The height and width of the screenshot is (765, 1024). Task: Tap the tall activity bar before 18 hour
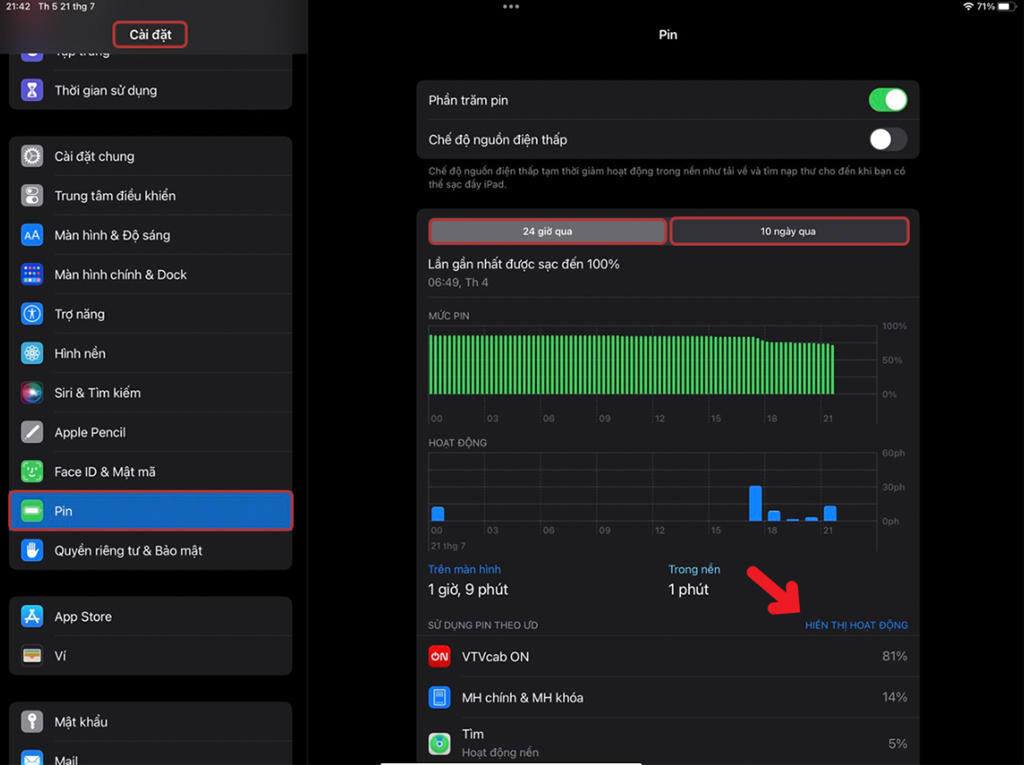pyautogui.click(x=755, y=503)
